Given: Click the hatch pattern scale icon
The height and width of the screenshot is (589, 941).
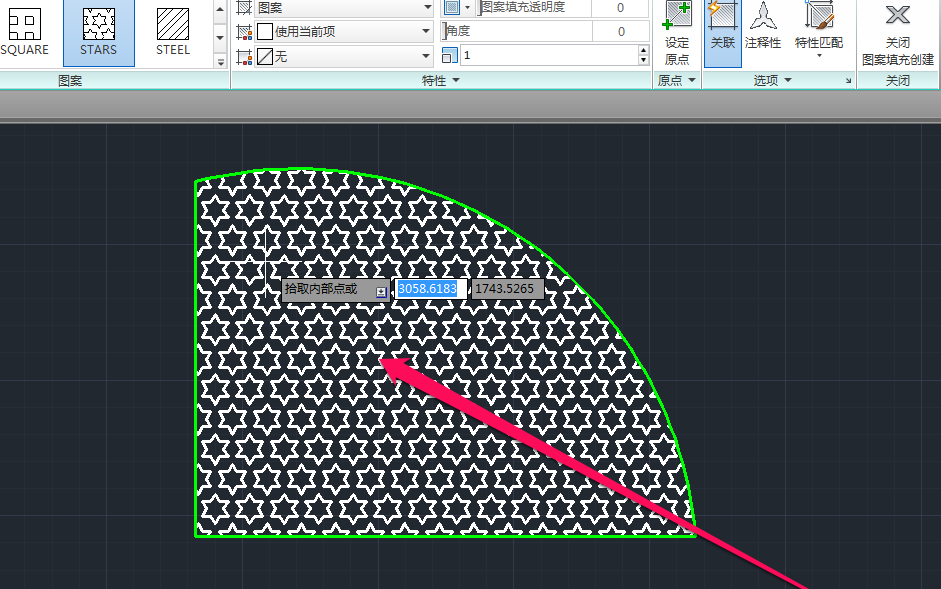Looking at the screenshot, I should coord(449,55).
